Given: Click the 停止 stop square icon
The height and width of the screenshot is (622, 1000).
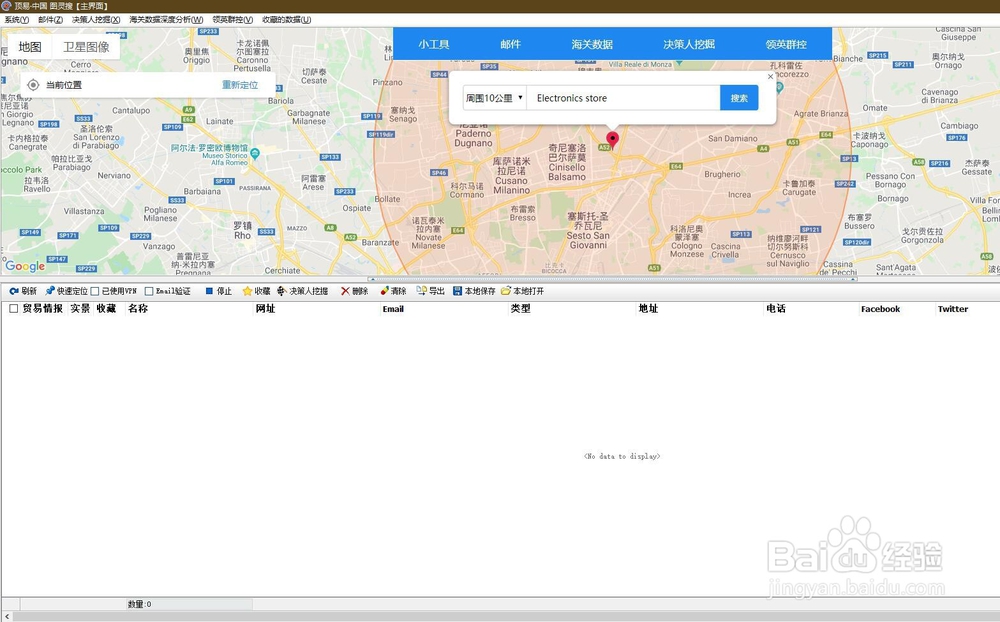Looking at the screenshot, I should (209, 291).
